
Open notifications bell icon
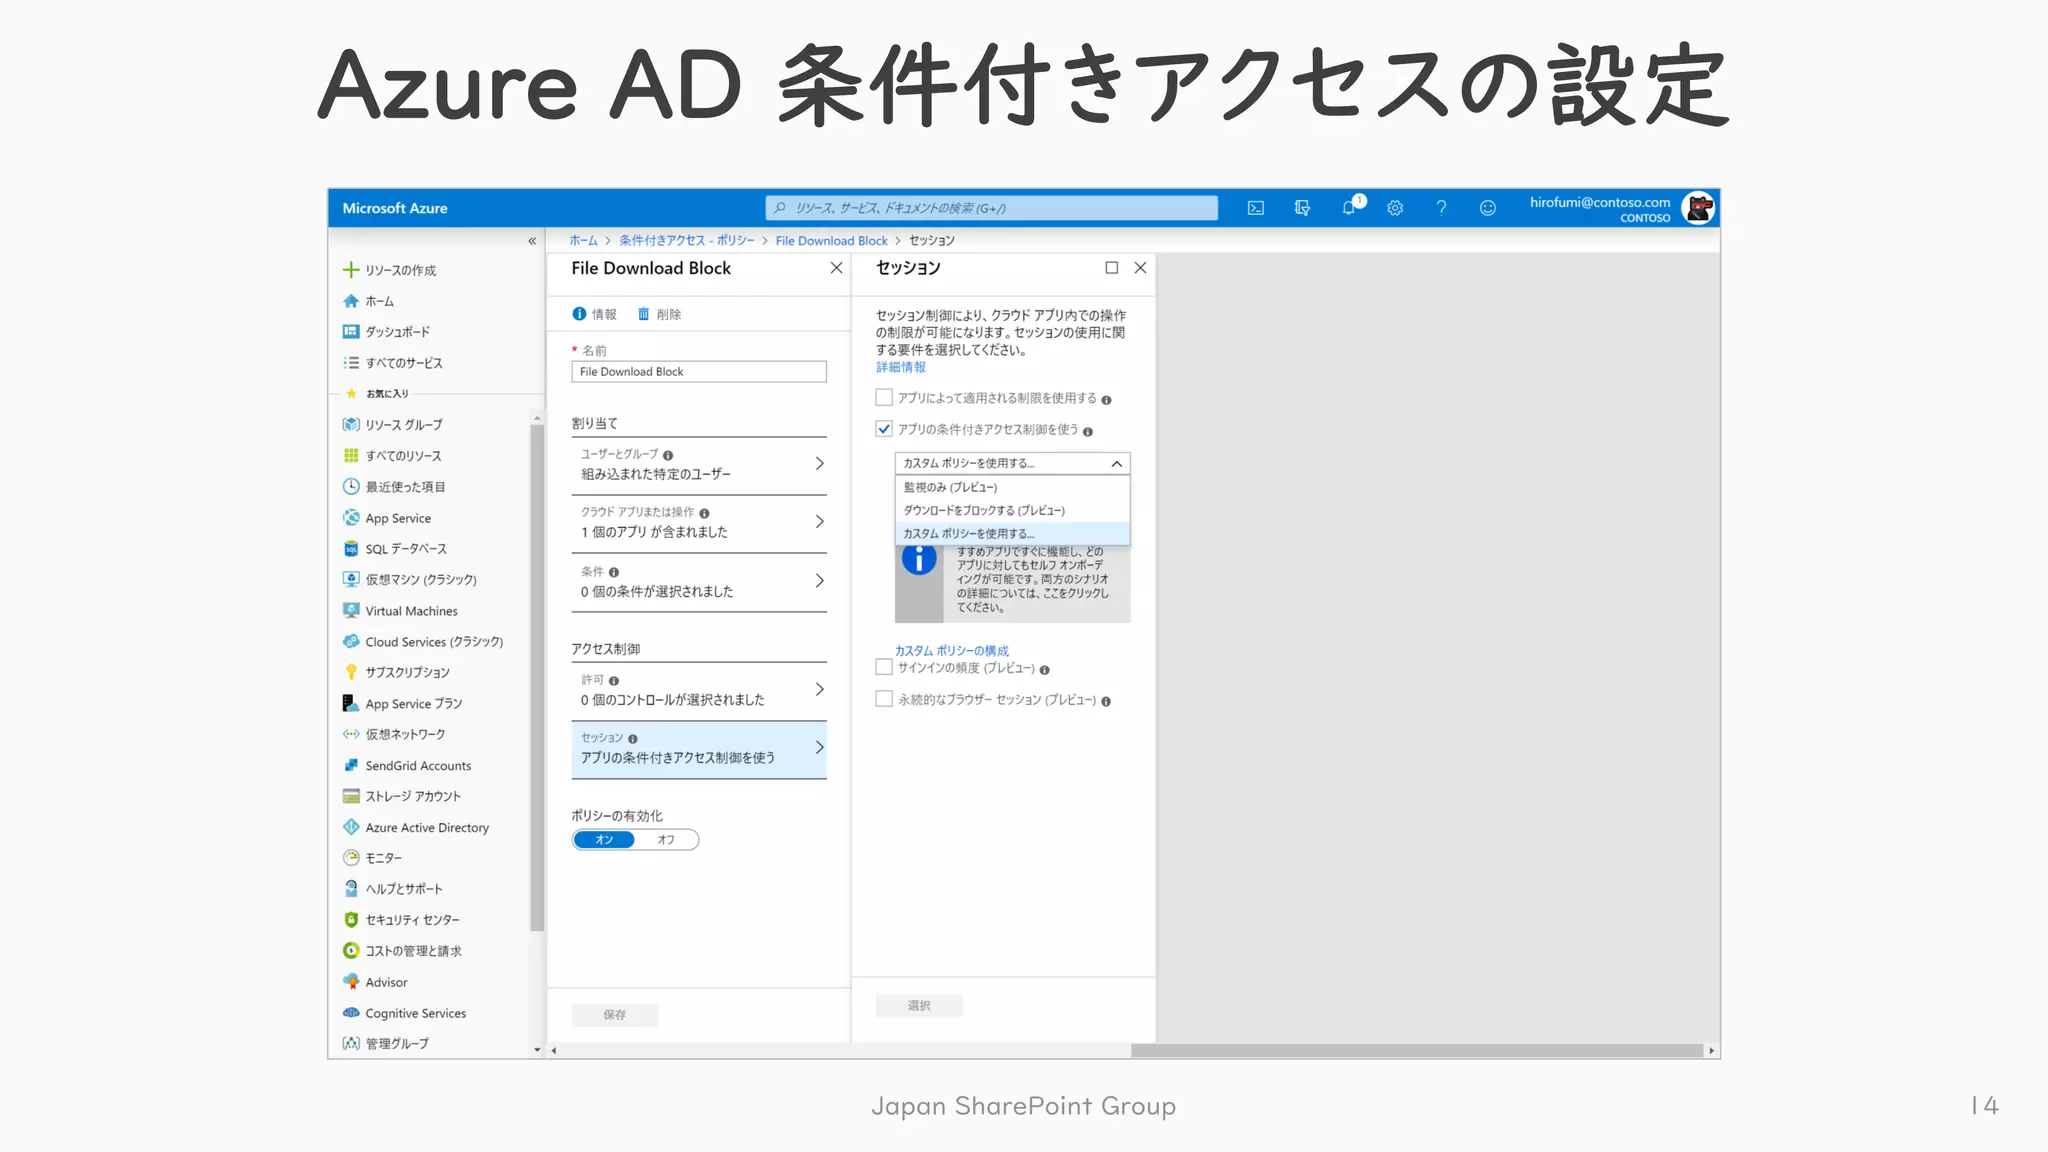click(1349, 208)
